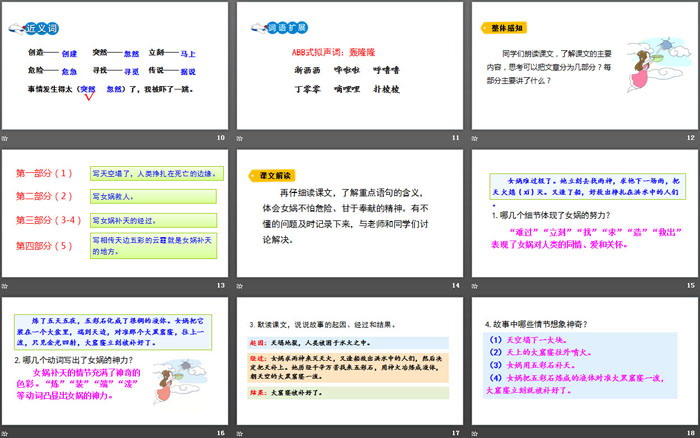Select slide 16 thumbnail with question 2
Screen dimensions: 700x438
pyautogui.click(x=115, y=361)
